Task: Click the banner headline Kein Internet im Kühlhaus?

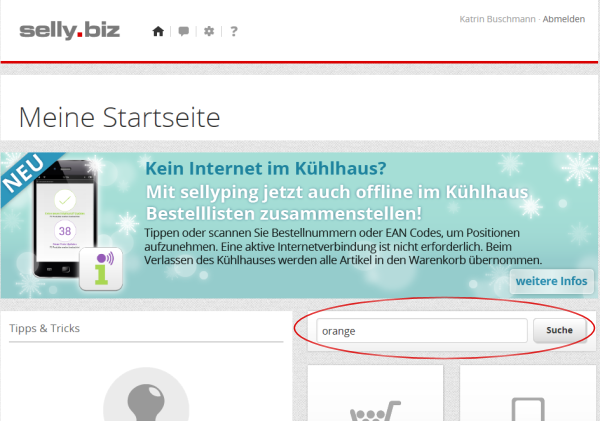Action: pyautogui.click(x=266, y=168)
